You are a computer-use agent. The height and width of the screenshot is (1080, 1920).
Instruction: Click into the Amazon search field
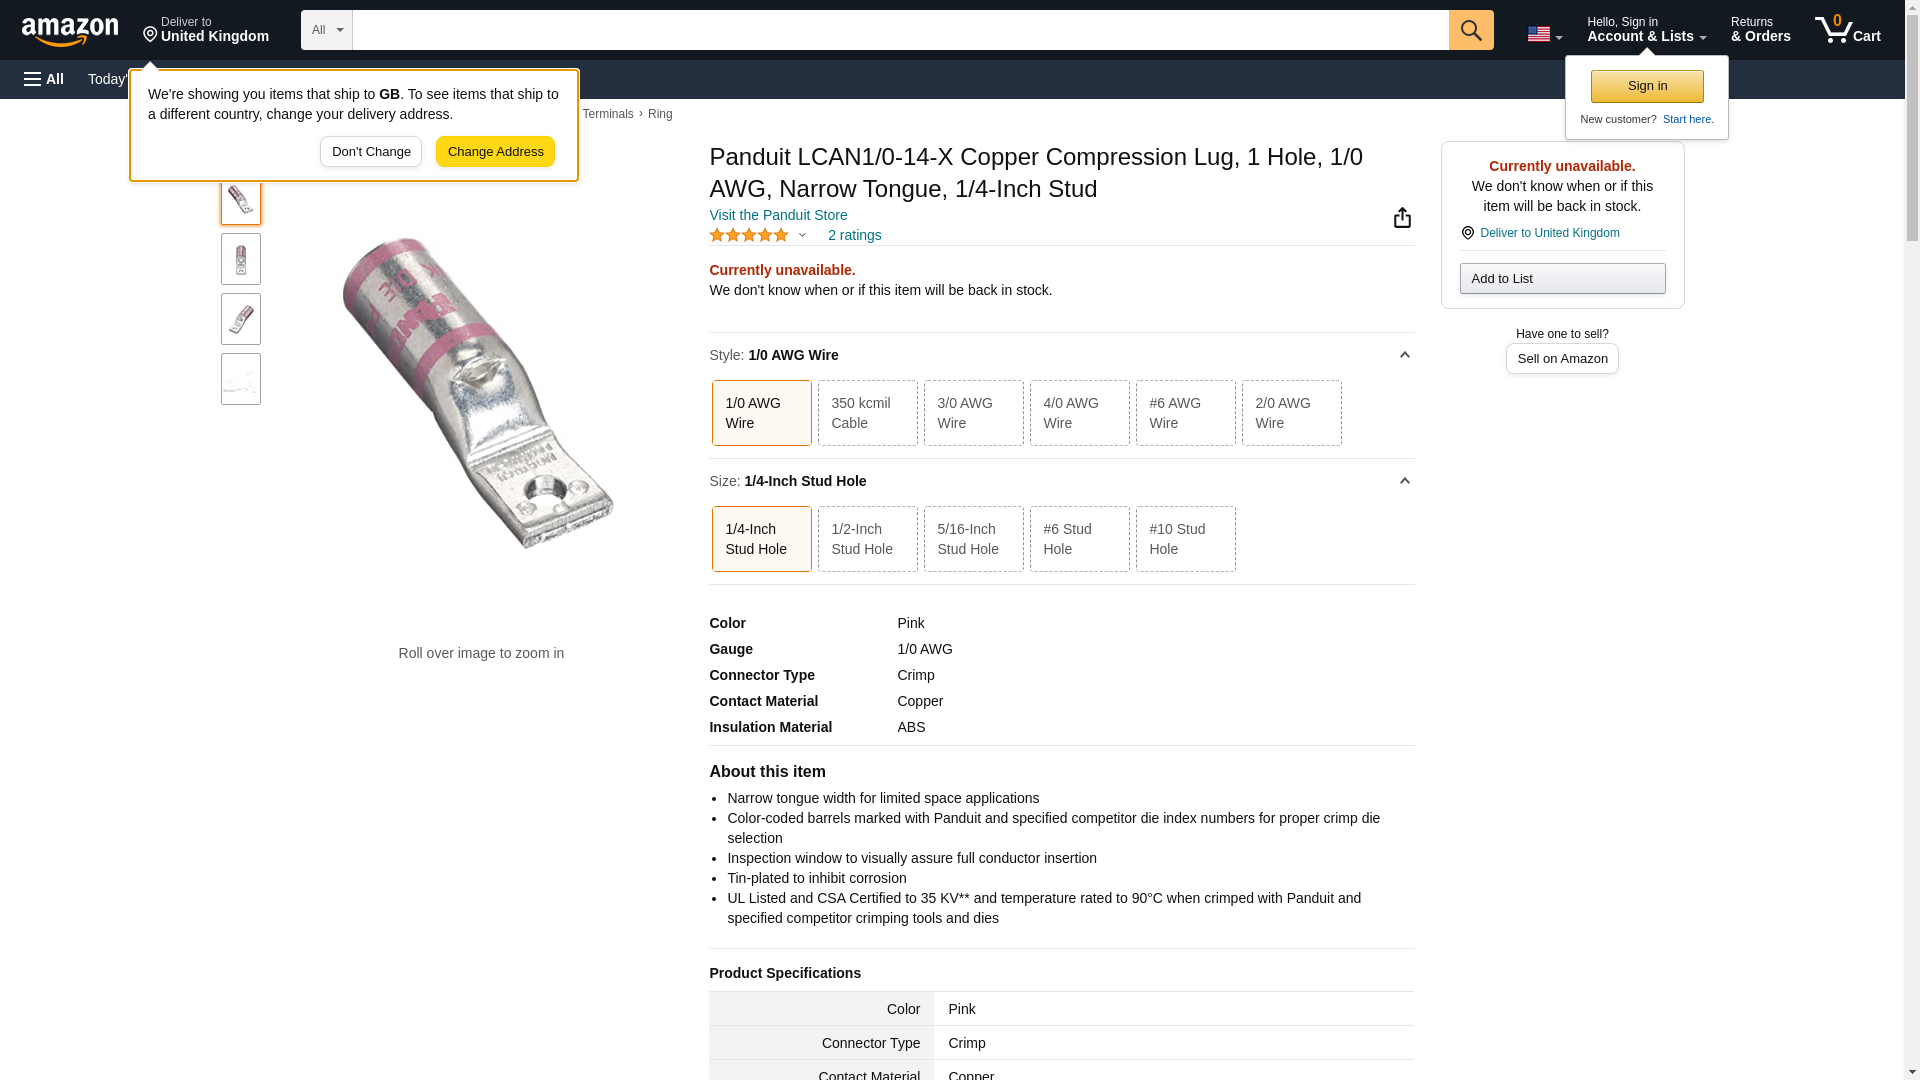[x=900, y=30]
